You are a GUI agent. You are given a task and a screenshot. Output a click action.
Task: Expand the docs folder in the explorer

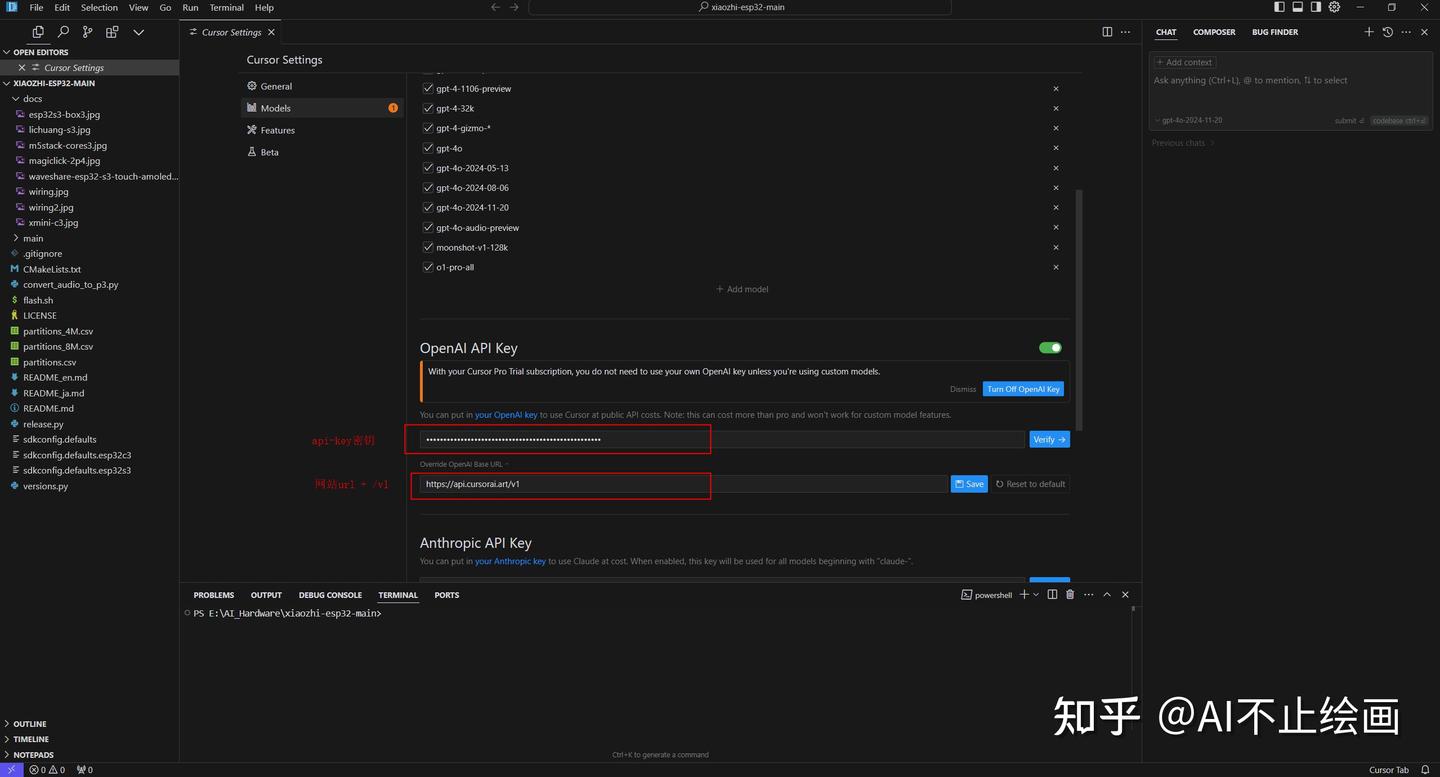[x=31, y=98]
